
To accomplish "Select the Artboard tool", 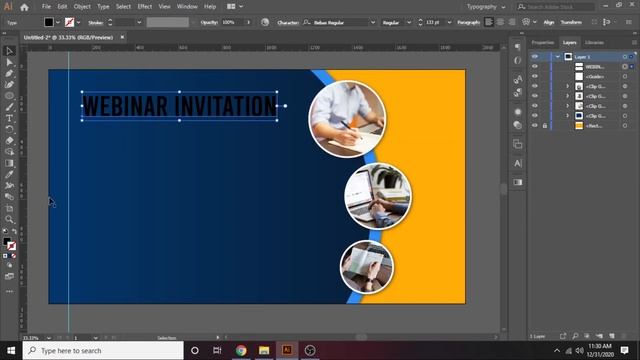I will (x=9, y=208).
